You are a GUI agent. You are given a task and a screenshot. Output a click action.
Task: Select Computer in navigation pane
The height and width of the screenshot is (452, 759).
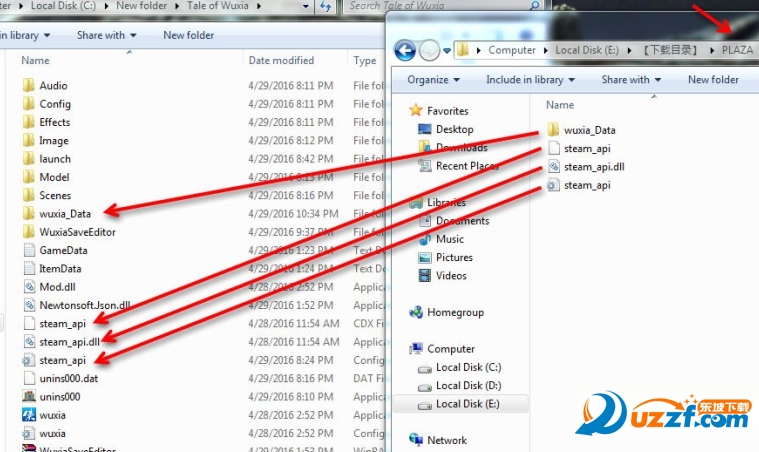451,349
